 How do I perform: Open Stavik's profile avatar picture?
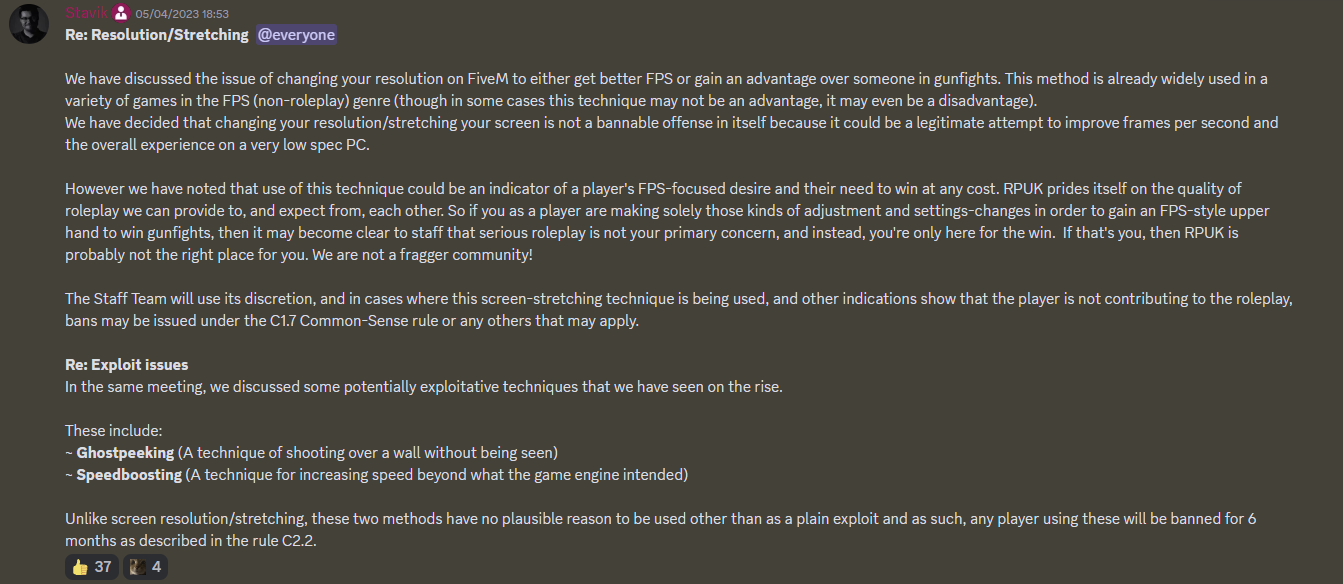(29, 23)
